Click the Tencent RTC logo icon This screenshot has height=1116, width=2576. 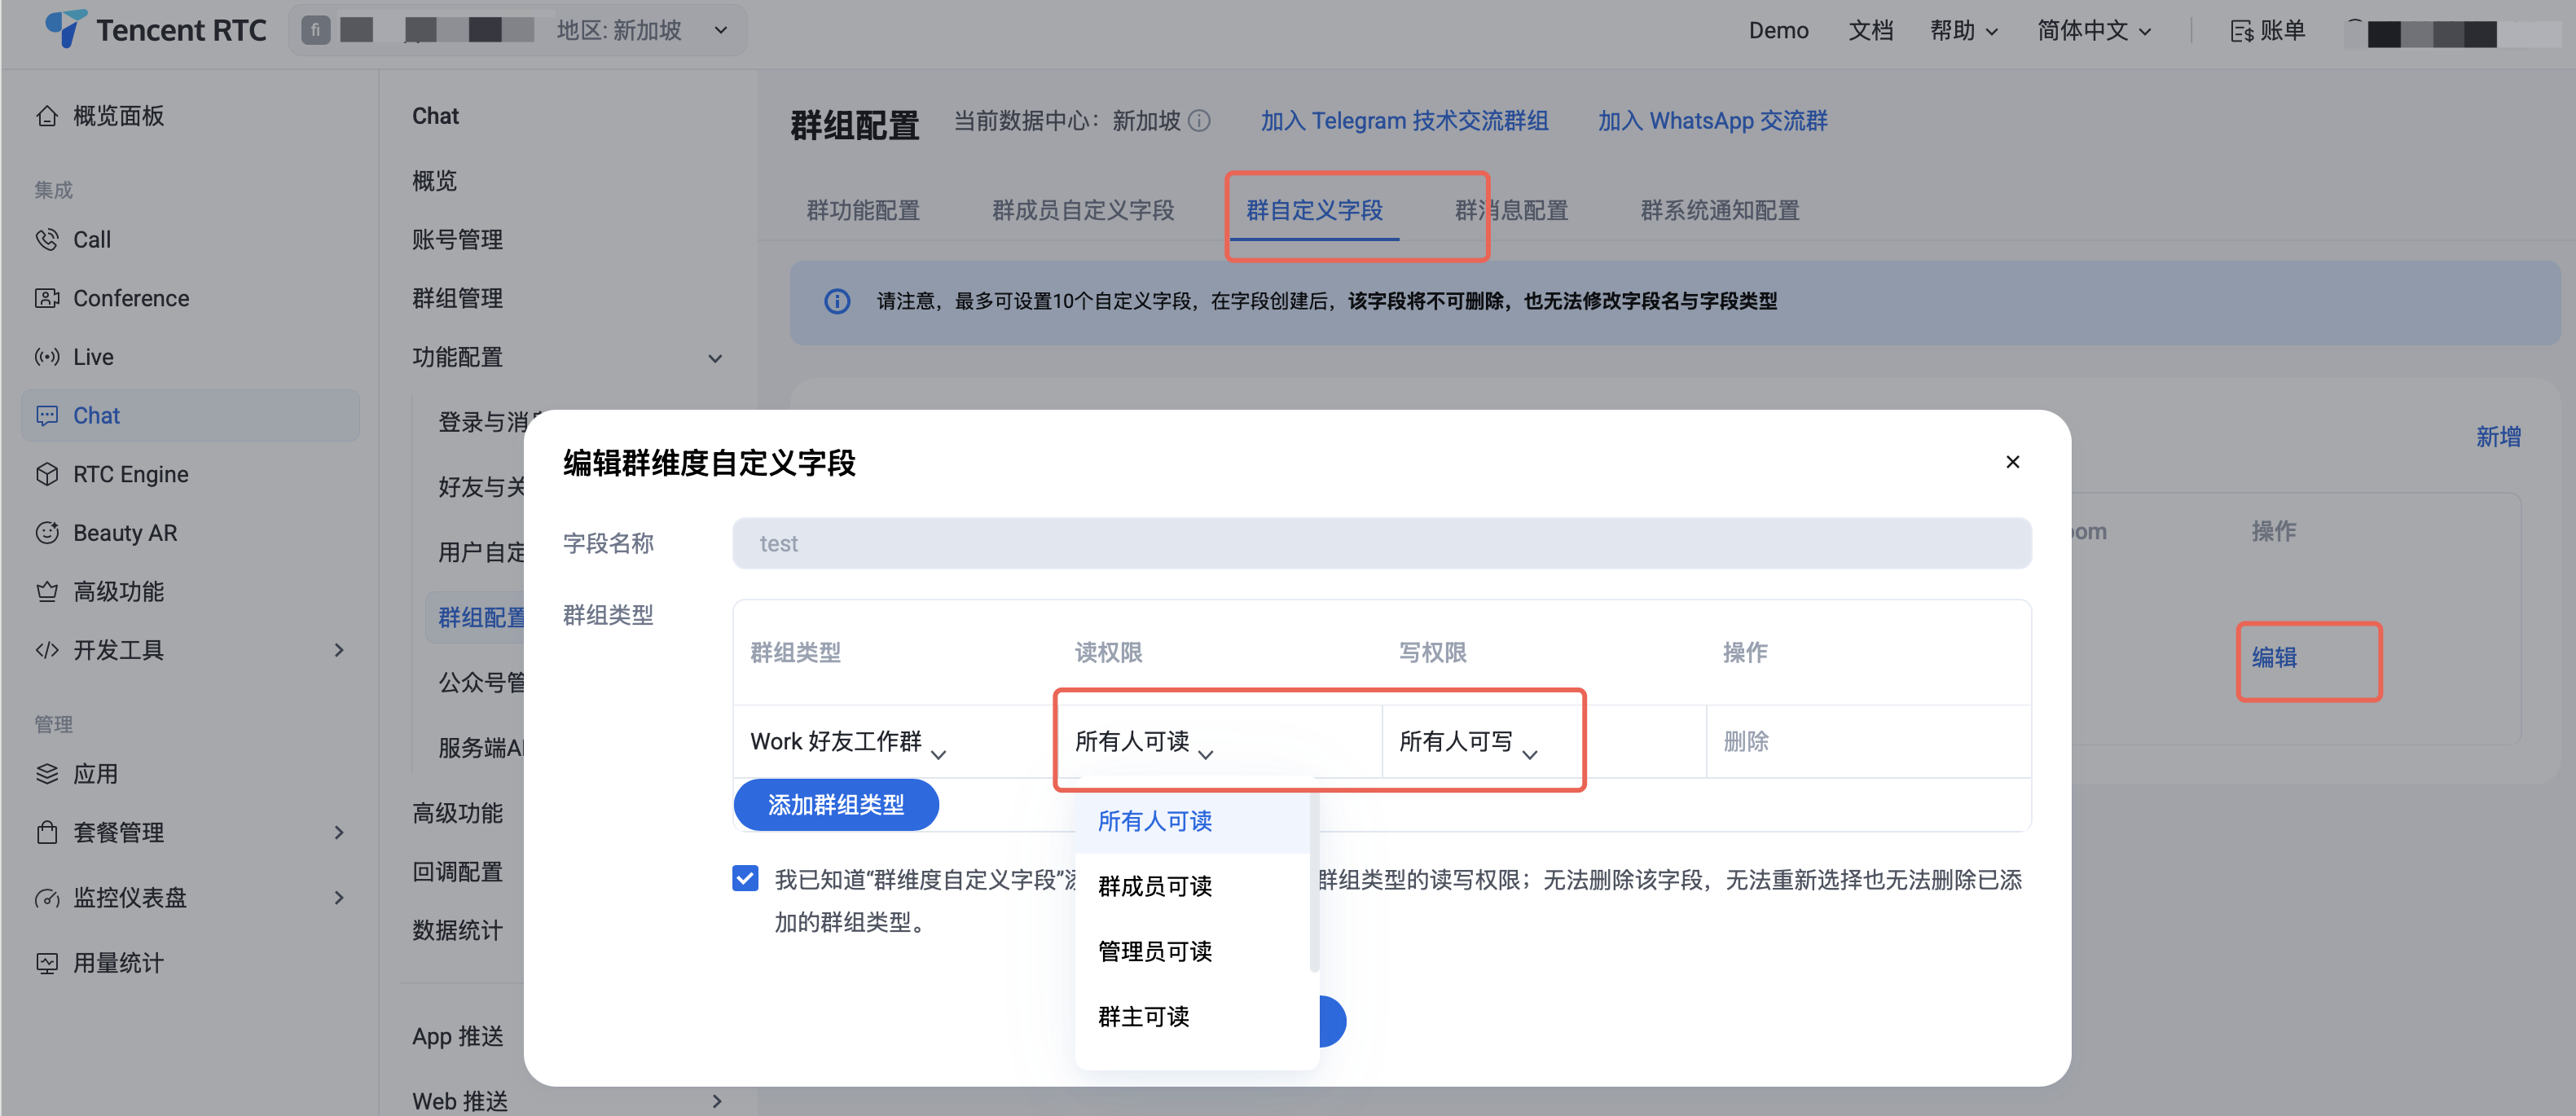point(65,28)
